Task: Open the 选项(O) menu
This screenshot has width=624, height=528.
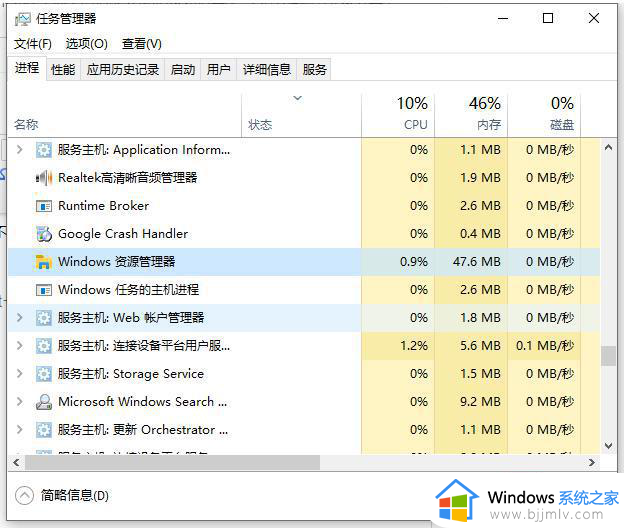Action: coord(87,44)
